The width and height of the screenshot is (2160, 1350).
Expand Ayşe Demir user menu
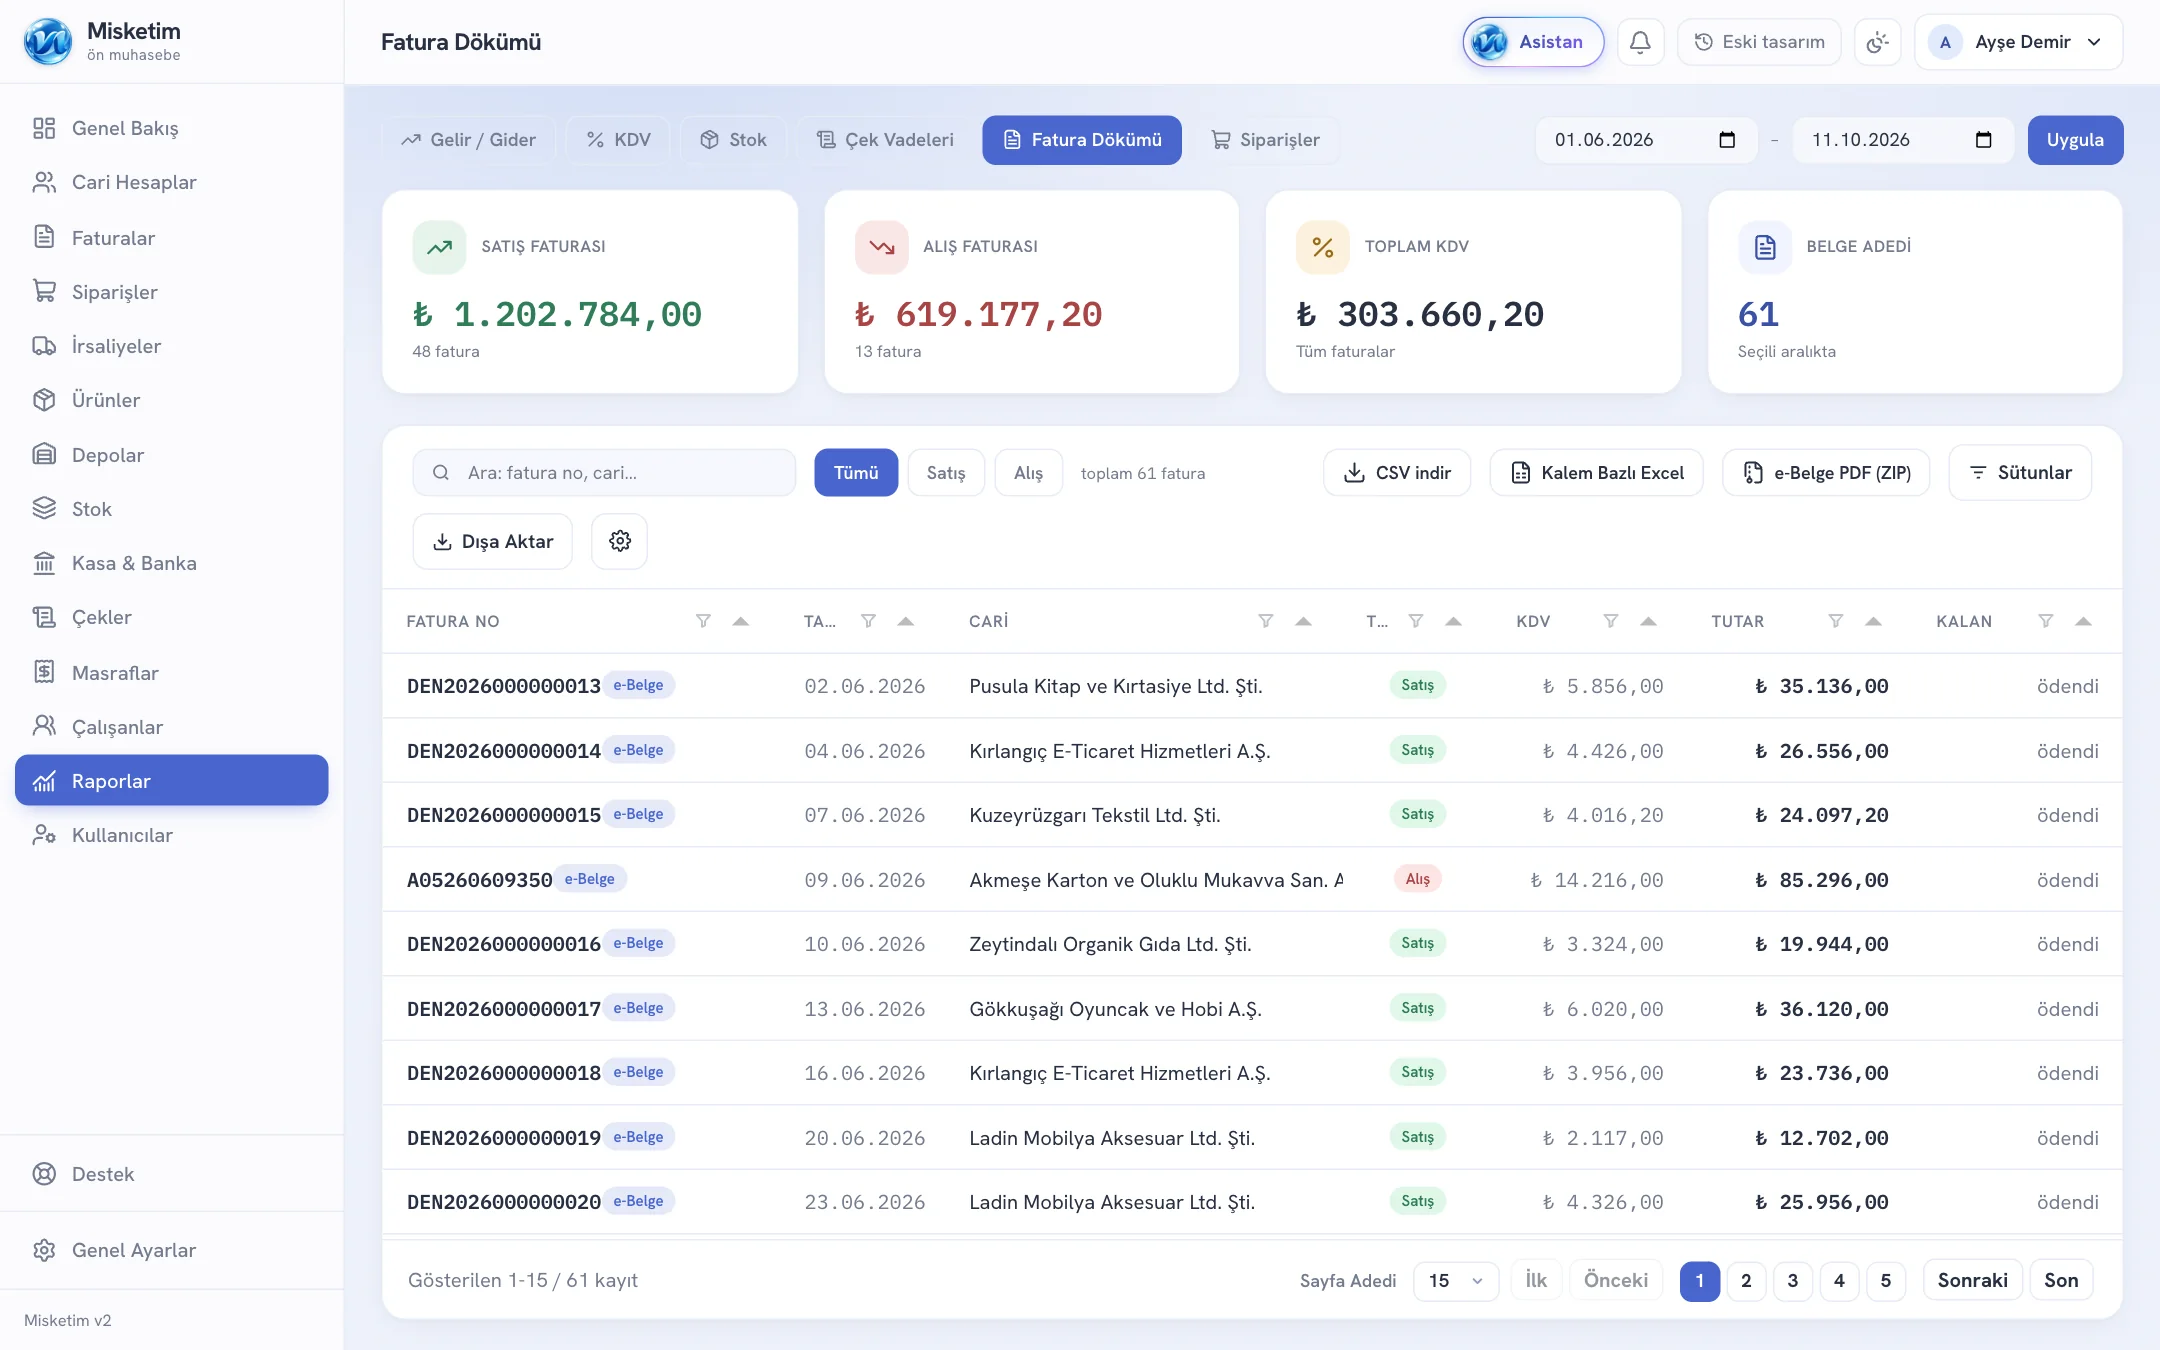click(2018, 42)
